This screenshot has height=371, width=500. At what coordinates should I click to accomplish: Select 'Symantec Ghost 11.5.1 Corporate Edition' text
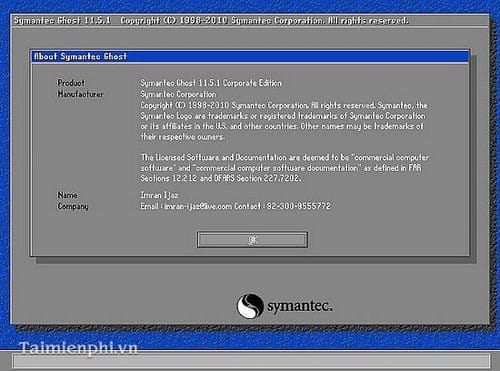[211, 83]
